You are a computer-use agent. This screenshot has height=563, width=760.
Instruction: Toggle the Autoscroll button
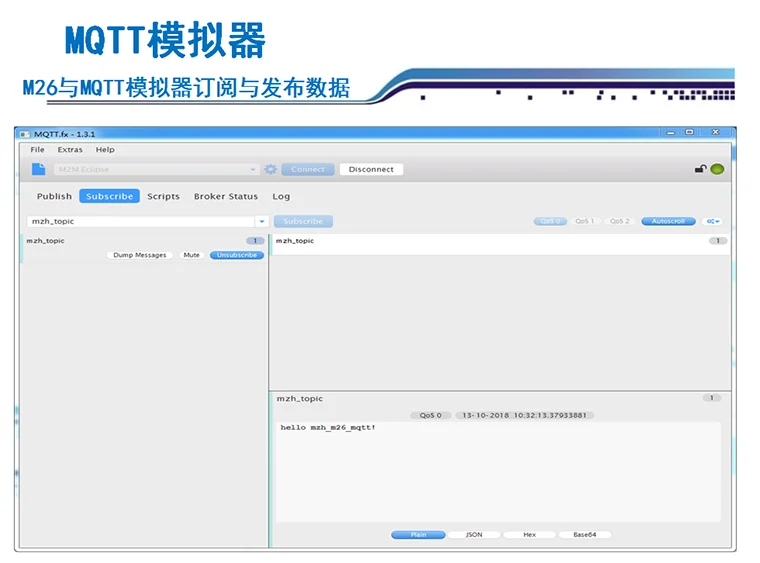click(668, 221)
